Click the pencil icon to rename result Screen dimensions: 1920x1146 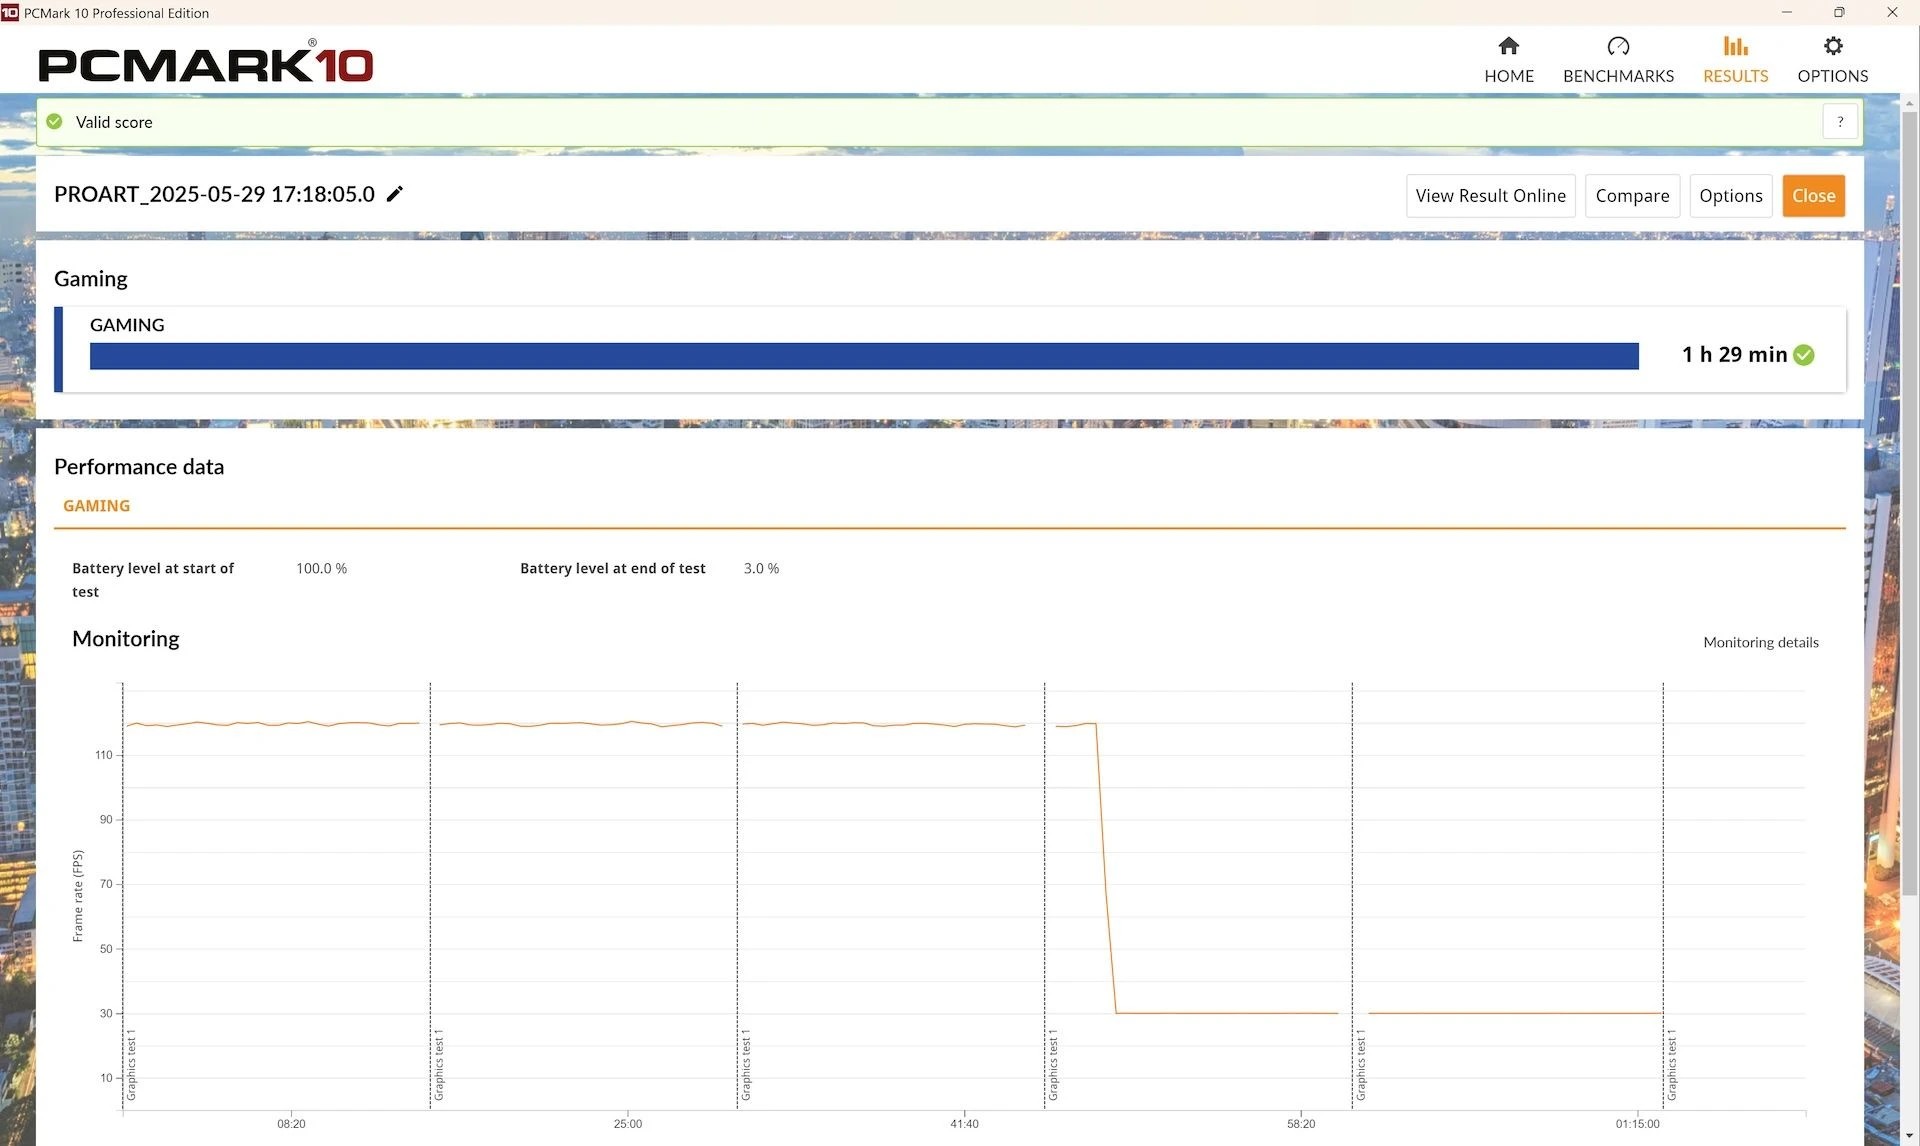point(395,194)
